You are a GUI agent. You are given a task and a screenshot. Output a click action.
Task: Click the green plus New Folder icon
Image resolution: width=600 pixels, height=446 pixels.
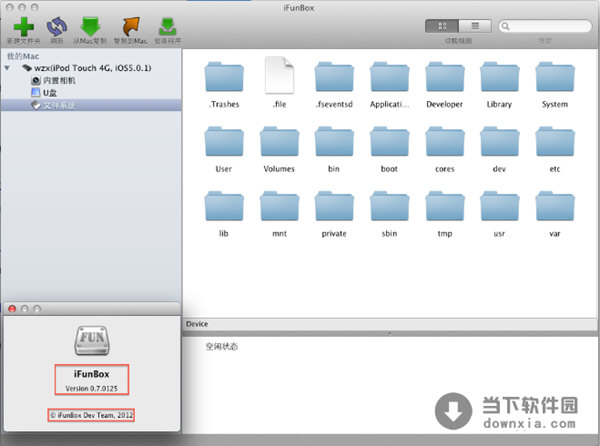[x=23, y=26]
